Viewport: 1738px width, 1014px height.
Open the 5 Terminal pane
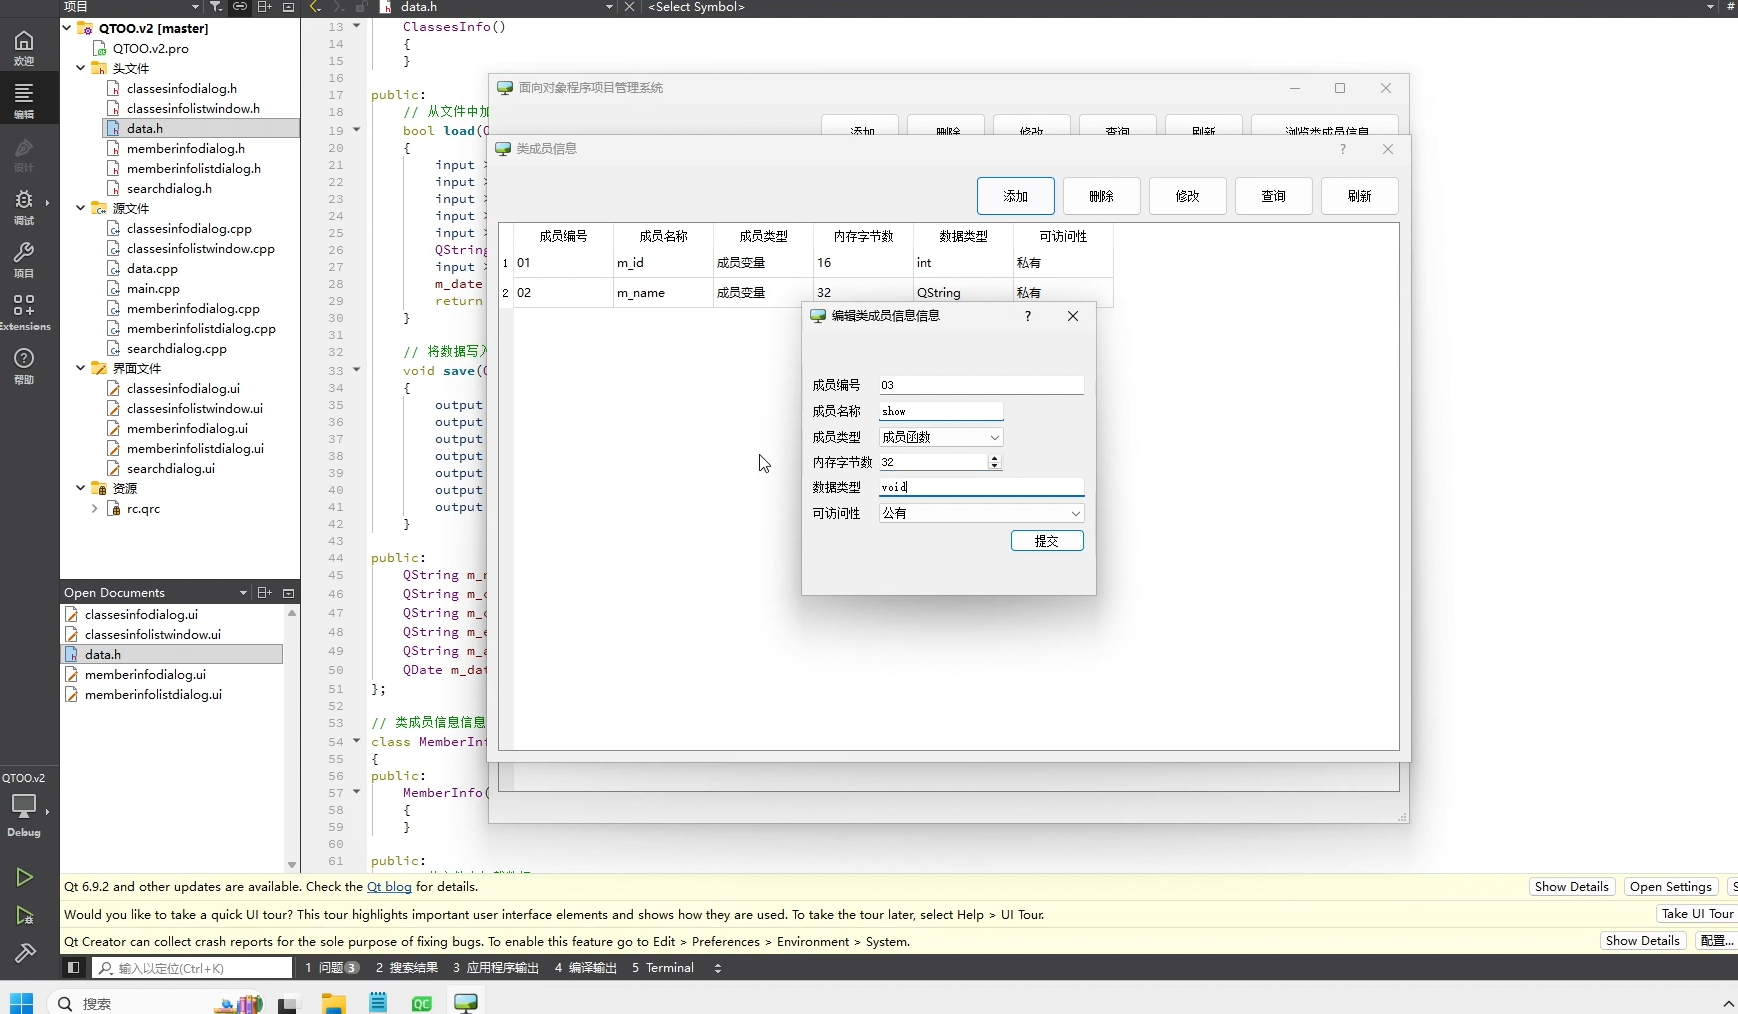[x=663, y=968]
